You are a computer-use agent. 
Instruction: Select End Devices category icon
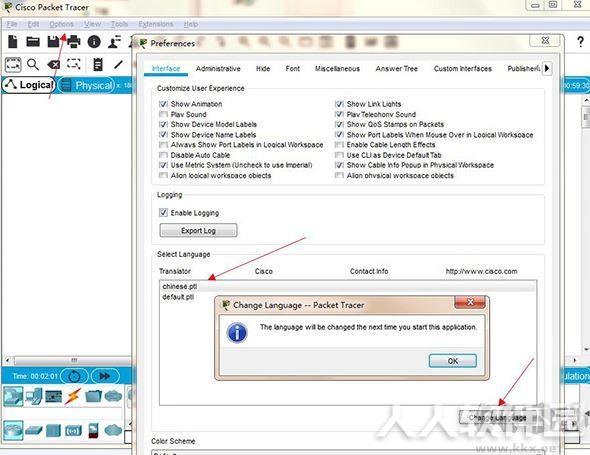(34, 396)
